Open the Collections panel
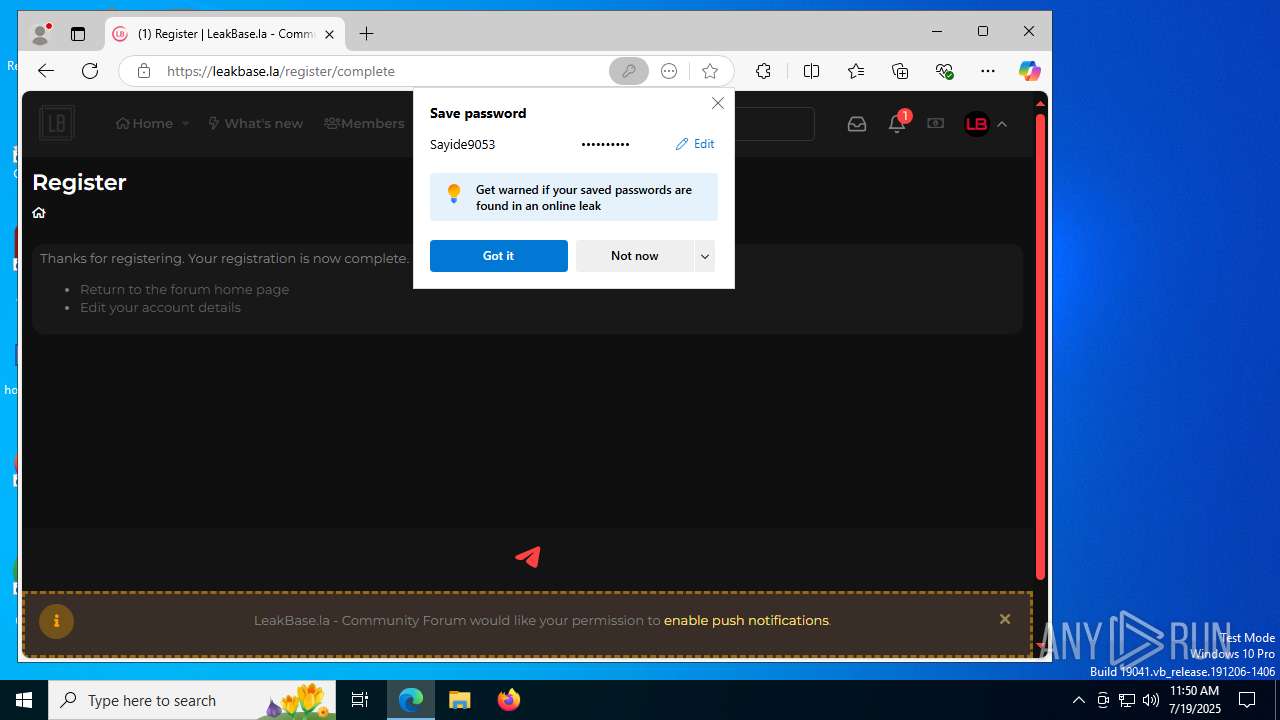Image resolution: width=1280 pixels, height=720 pixels. tap(900, 71)
